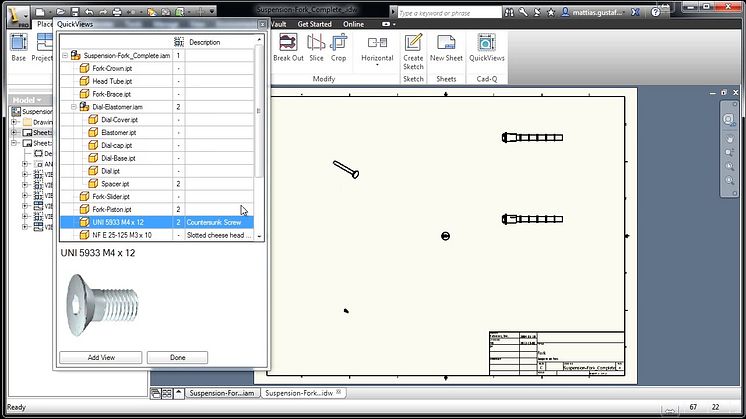Image resolution: width=746 pixels, height=419 pixels.
Task: Click the up arrow beside the document tabs
Action: (x=178, y=393)
